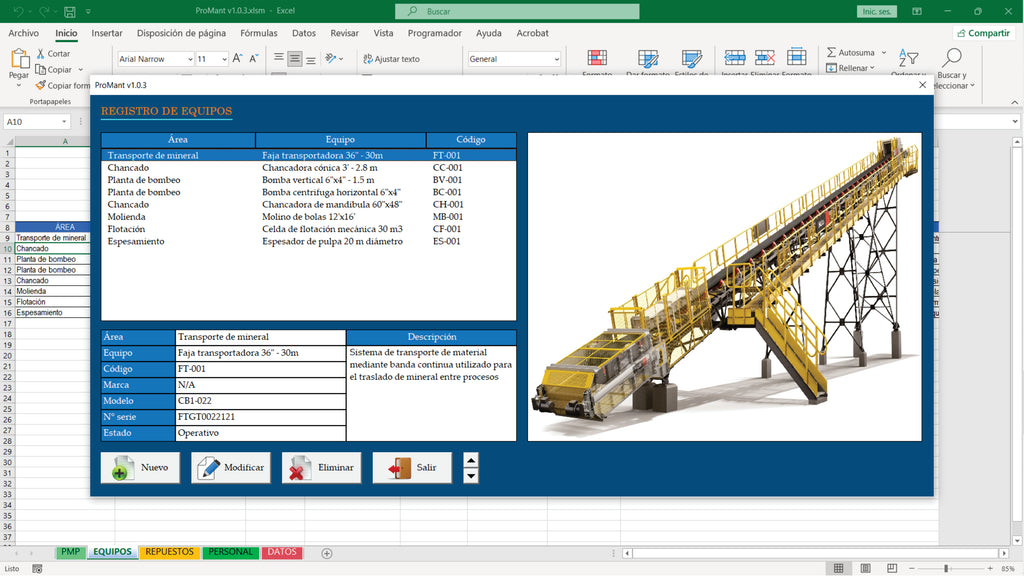Click the Modelo field with CB1-022
Screen dimensions: 1024x576
tap(261, 401)
